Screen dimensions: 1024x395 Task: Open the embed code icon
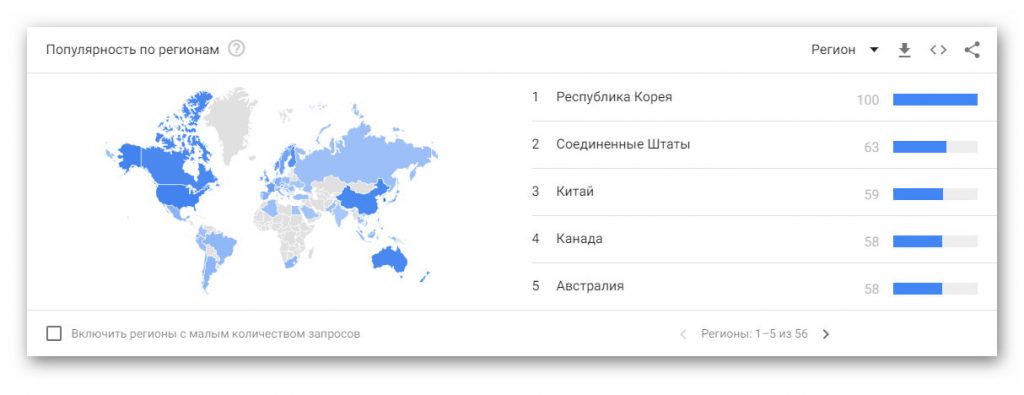(x=938, y=50)
